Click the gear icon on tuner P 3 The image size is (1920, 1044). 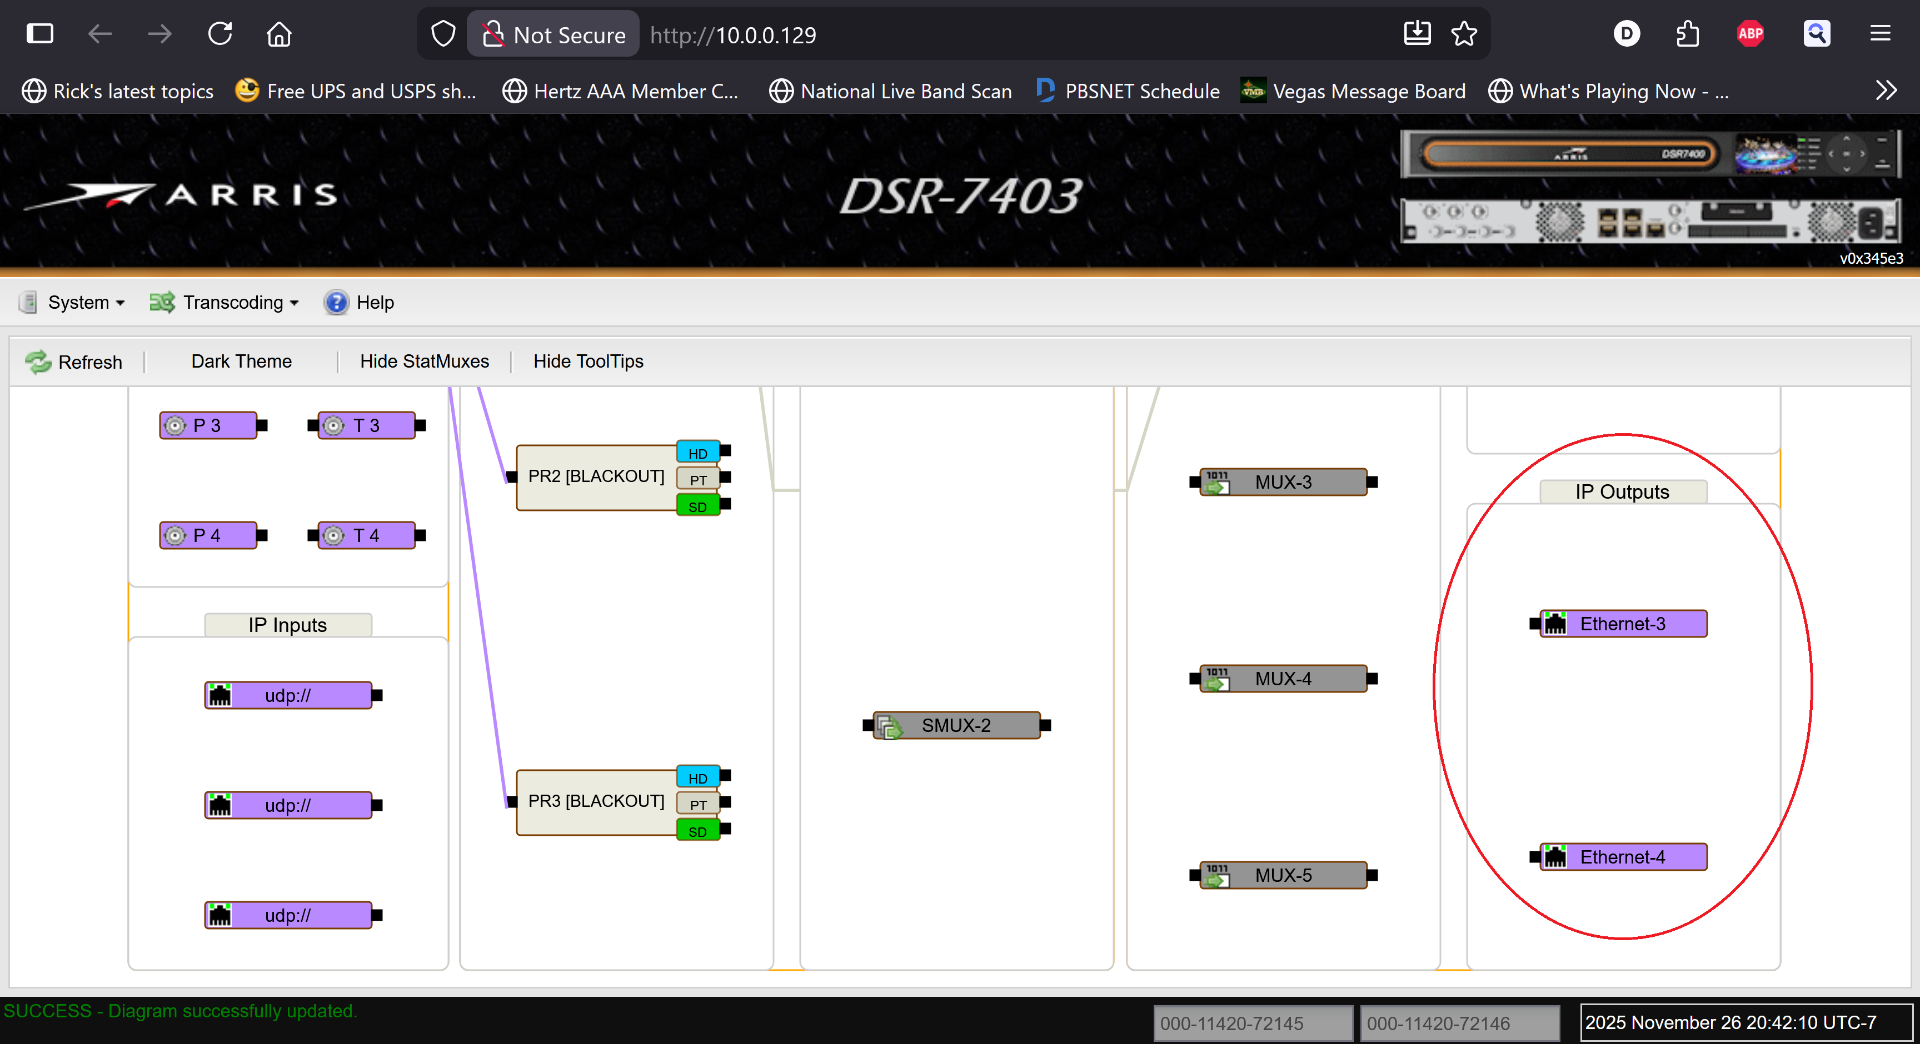(x=176, y=425)
